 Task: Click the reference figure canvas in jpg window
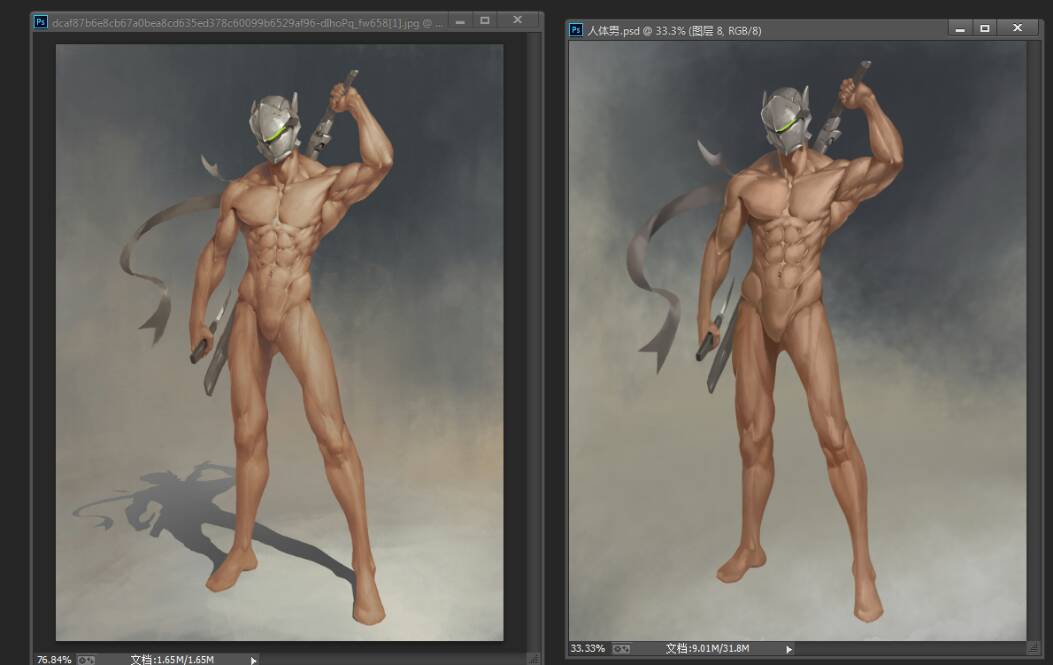tap(279, 343)
